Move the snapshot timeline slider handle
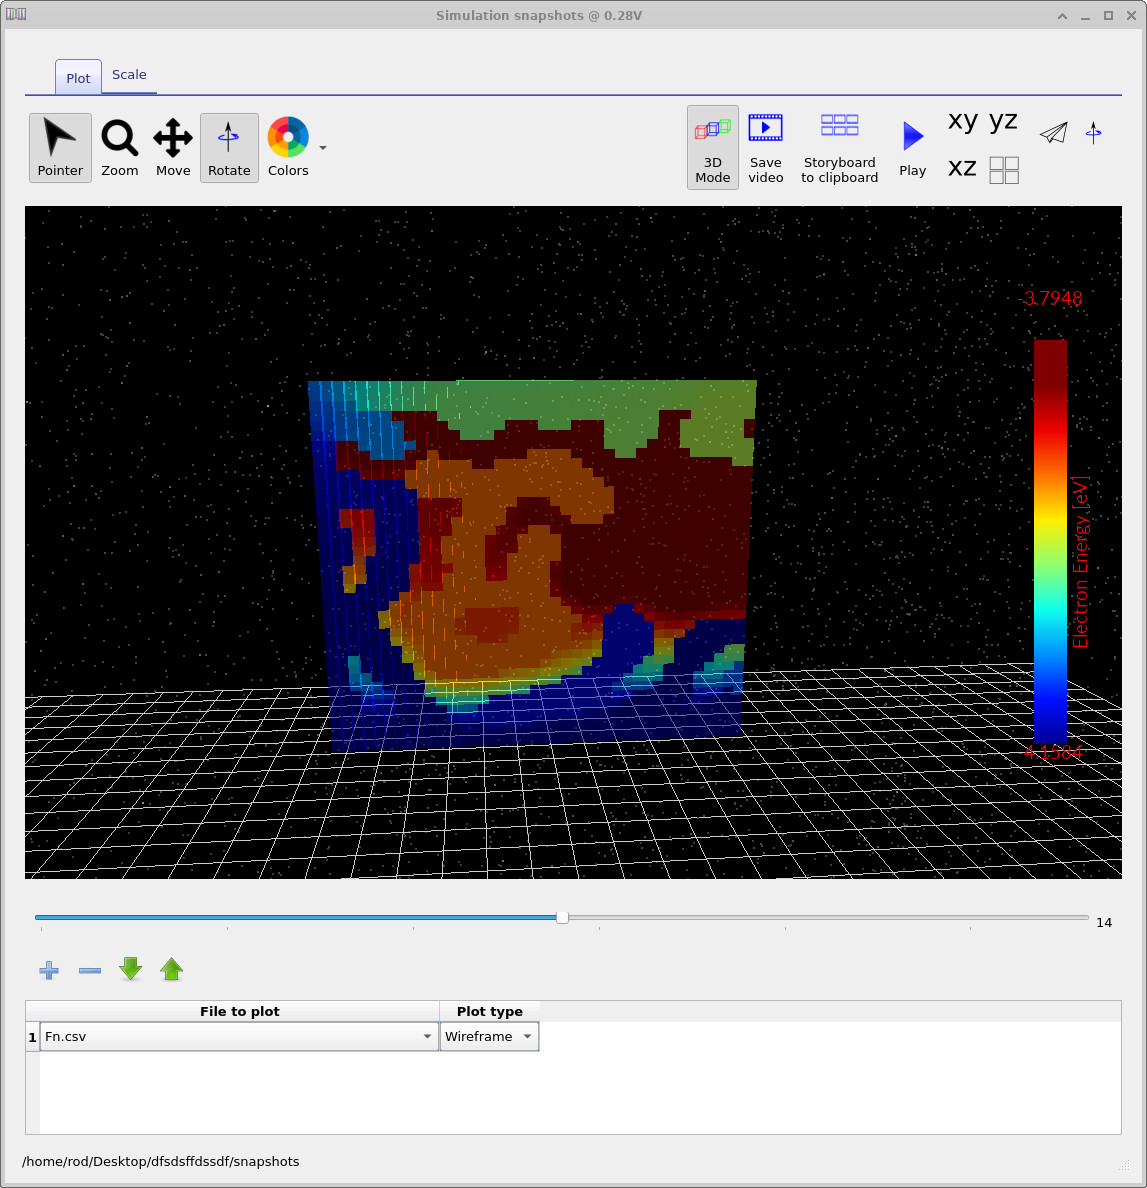 (x=562, y=917)
